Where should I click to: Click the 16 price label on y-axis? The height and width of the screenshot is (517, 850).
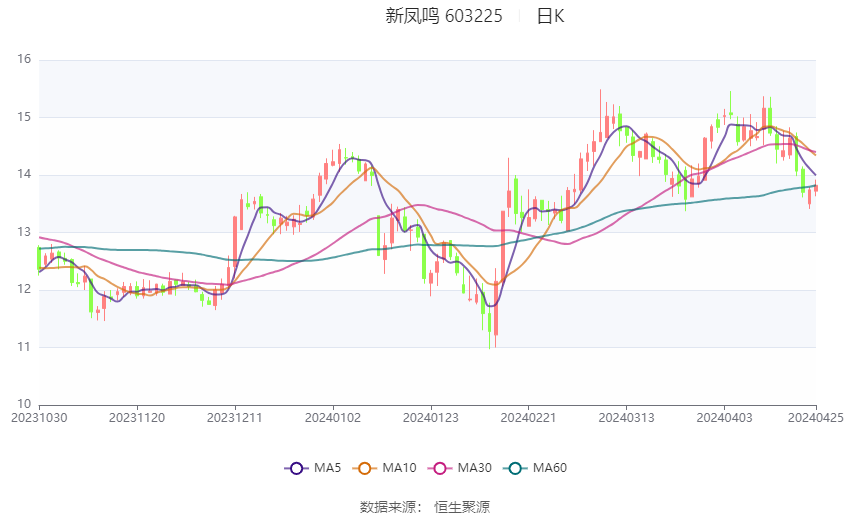(24, 60)
